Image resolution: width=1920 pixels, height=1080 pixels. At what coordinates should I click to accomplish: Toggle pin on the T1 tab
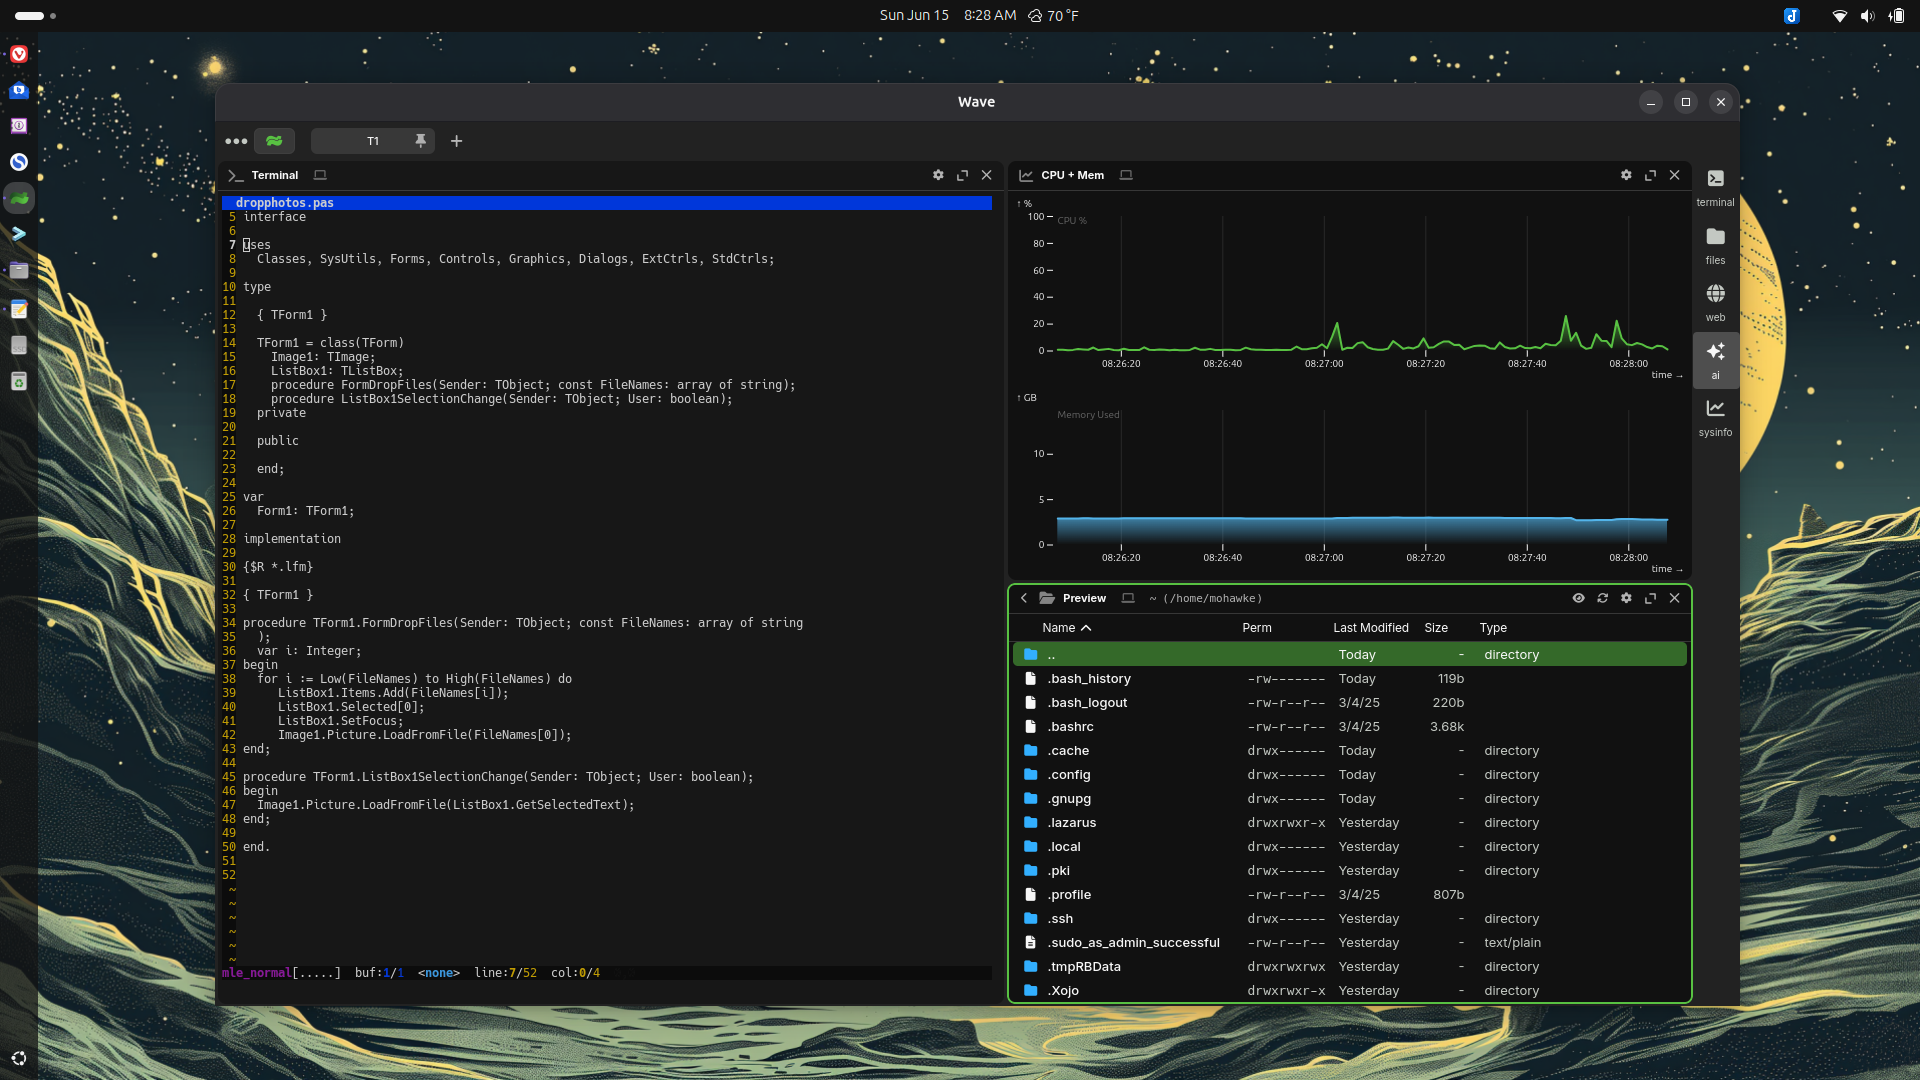tap(420, 141)
